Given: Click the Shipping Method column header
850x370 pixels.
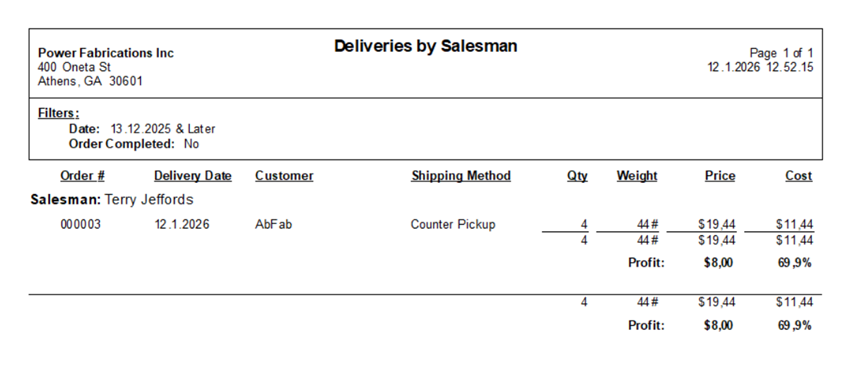Looking at the screenshot, I should pyautogui.click(x=461, y=176).
